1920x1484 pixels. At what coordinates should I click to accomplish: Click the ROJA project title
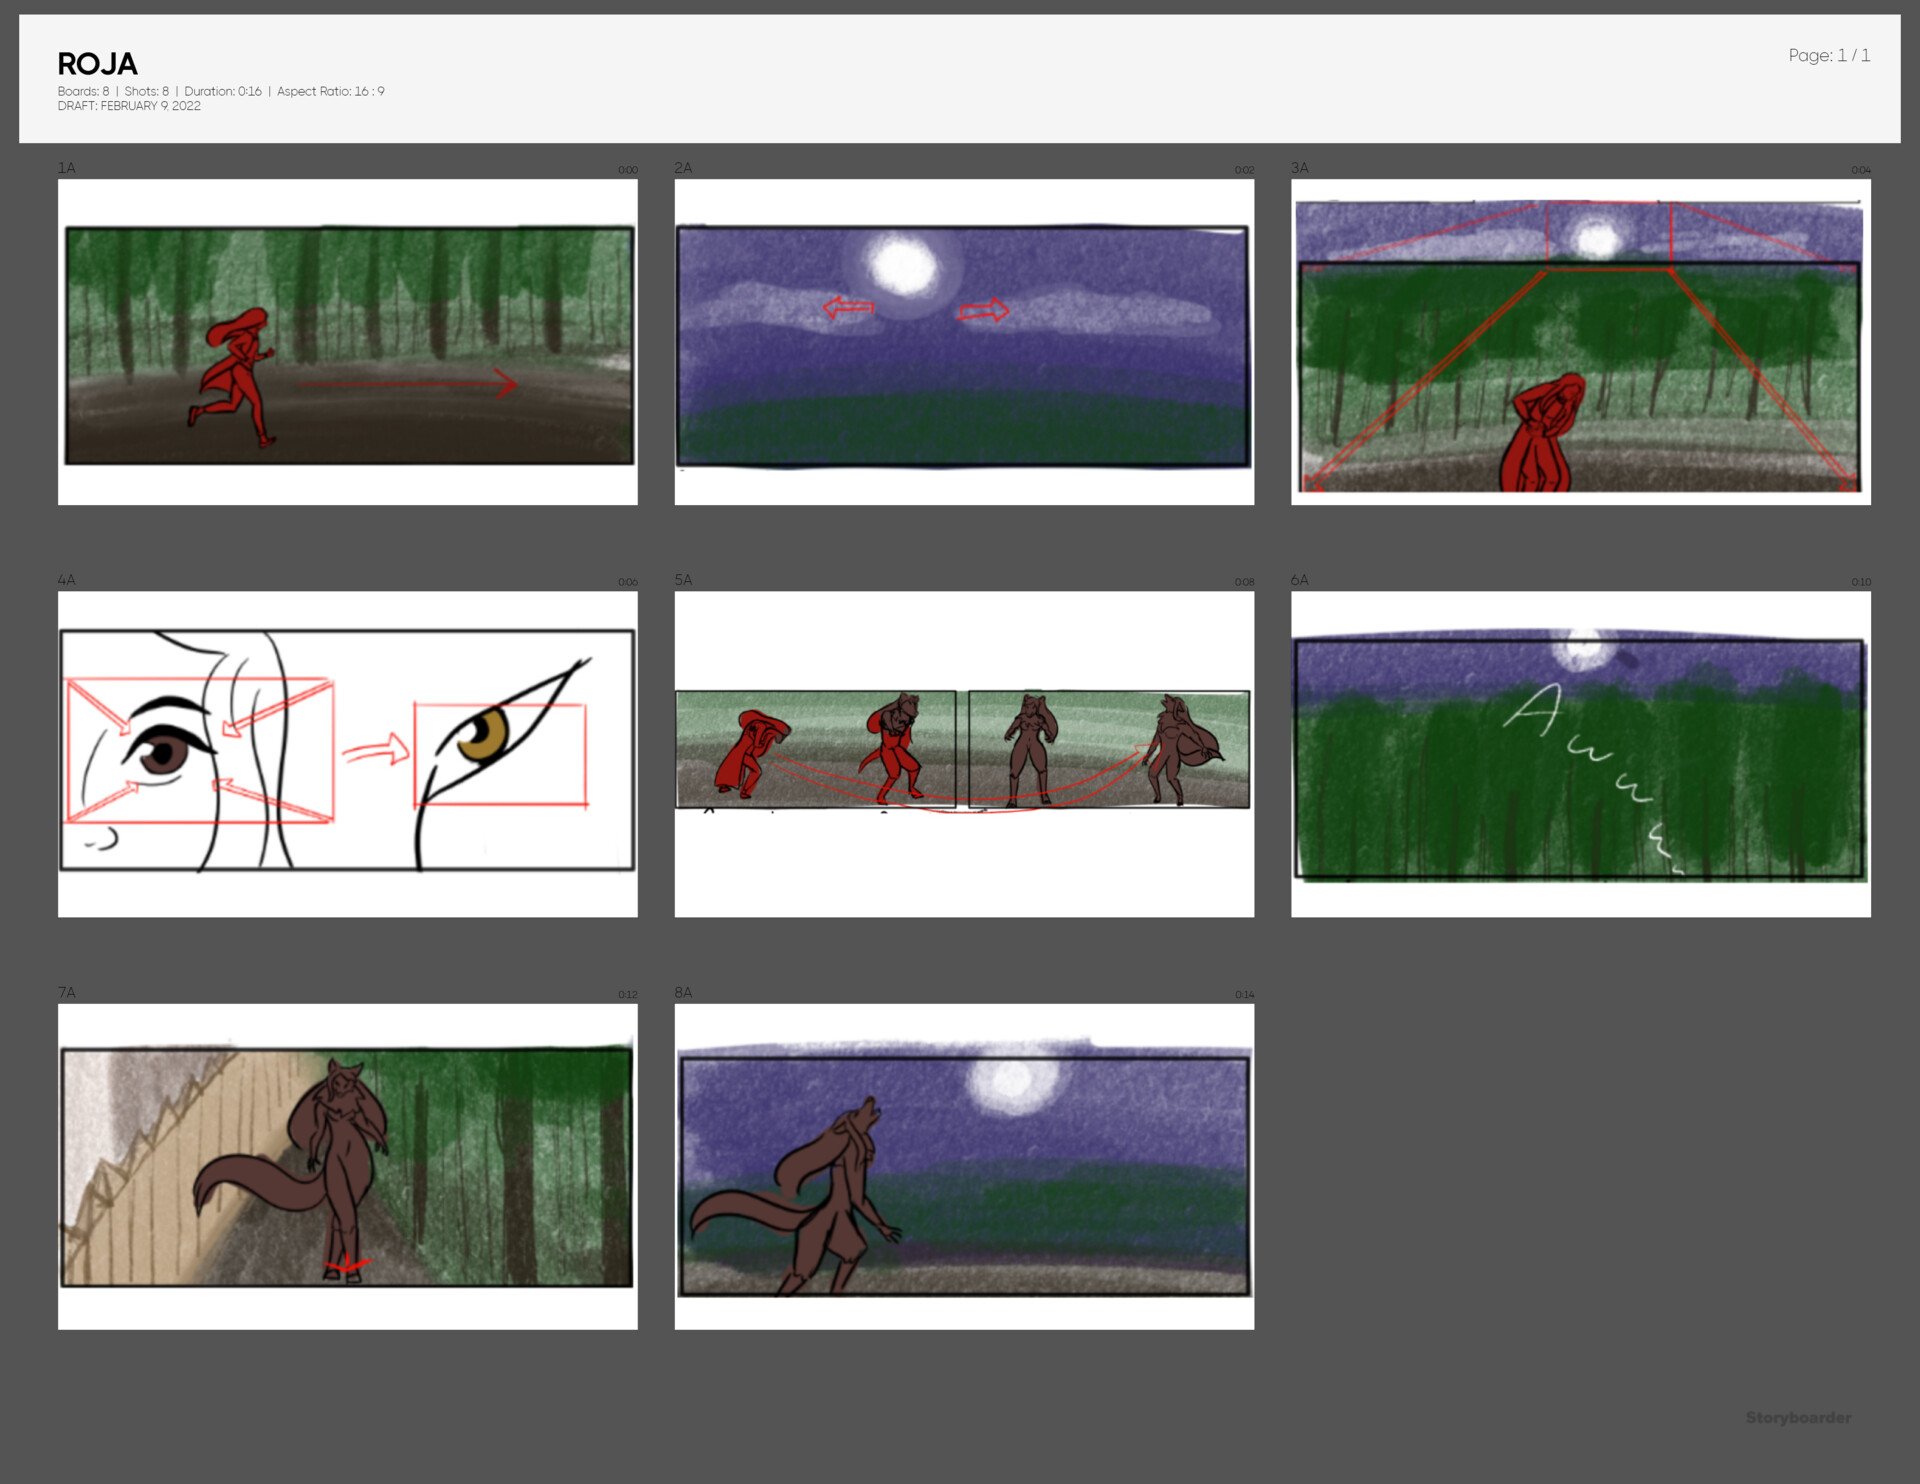(x=97, y=64)
